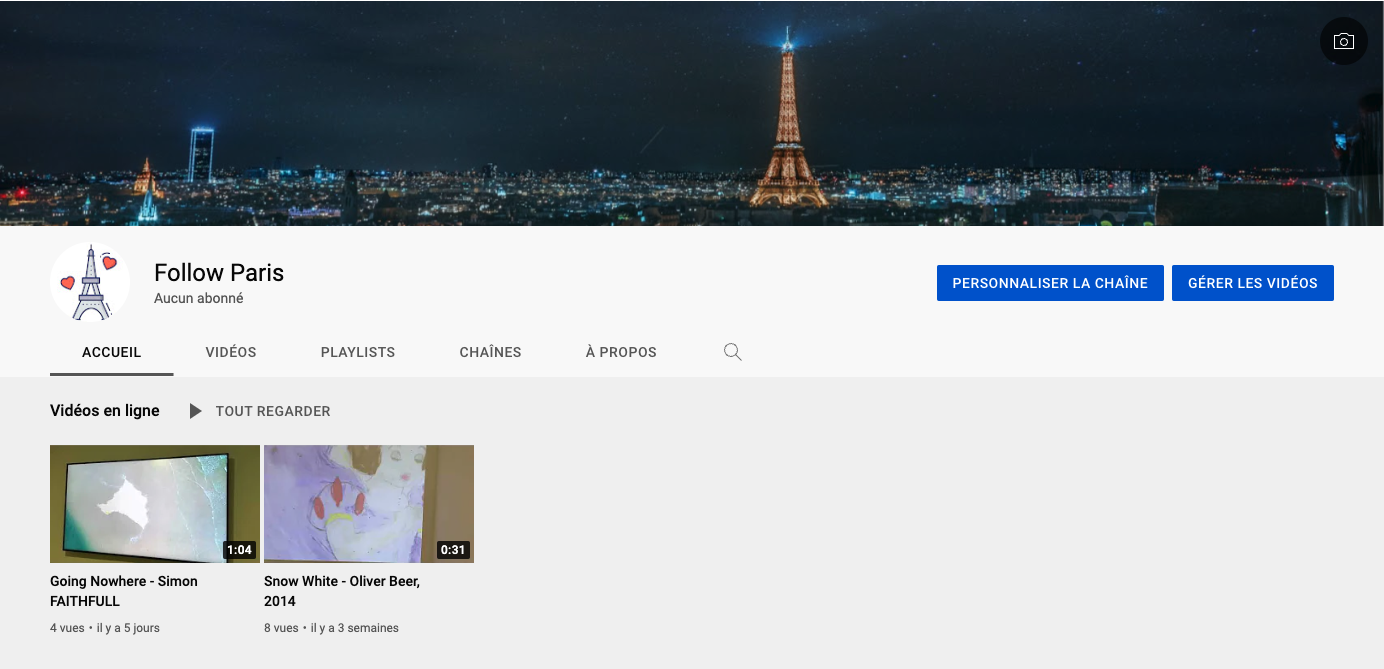Click Gérer les vidéos button
1384x669 pixels.
1253,283
